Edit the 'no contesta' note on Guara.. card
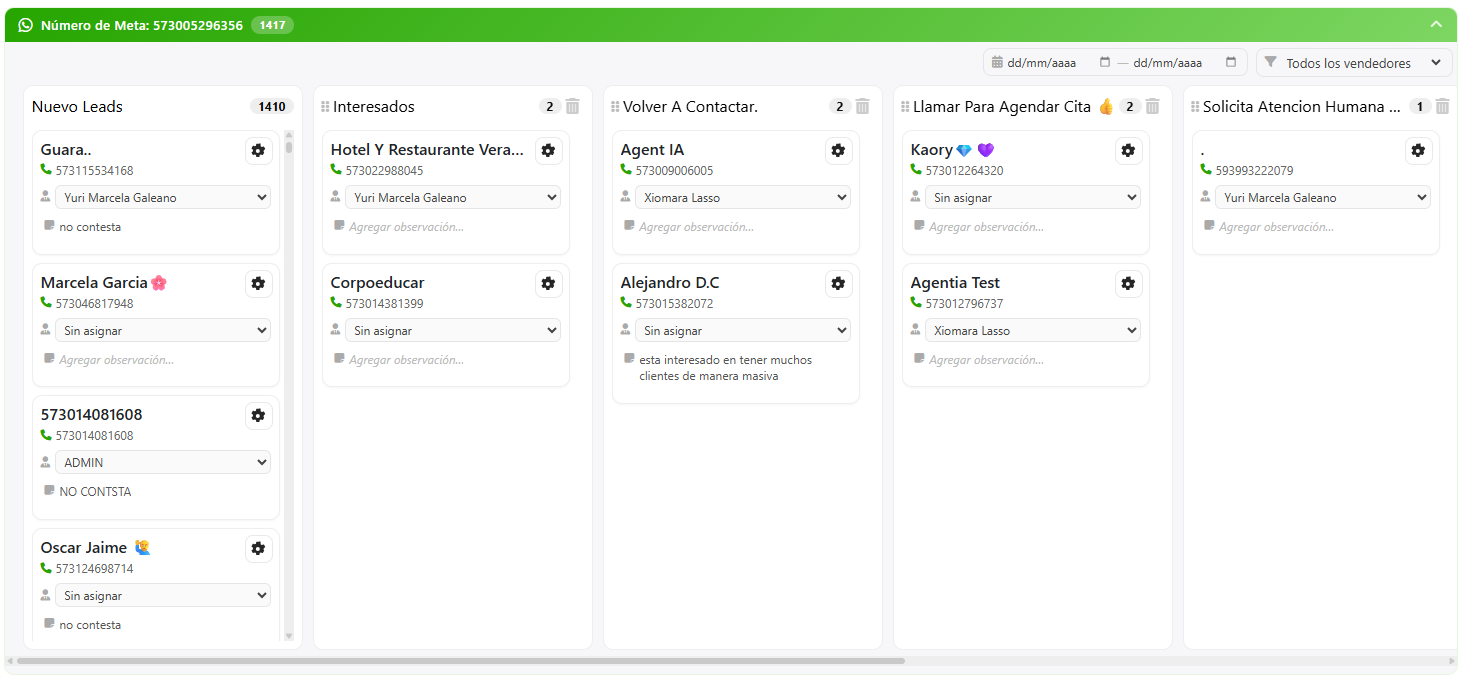The width and height of the screenshot is (1466, 680). [90, 227]
